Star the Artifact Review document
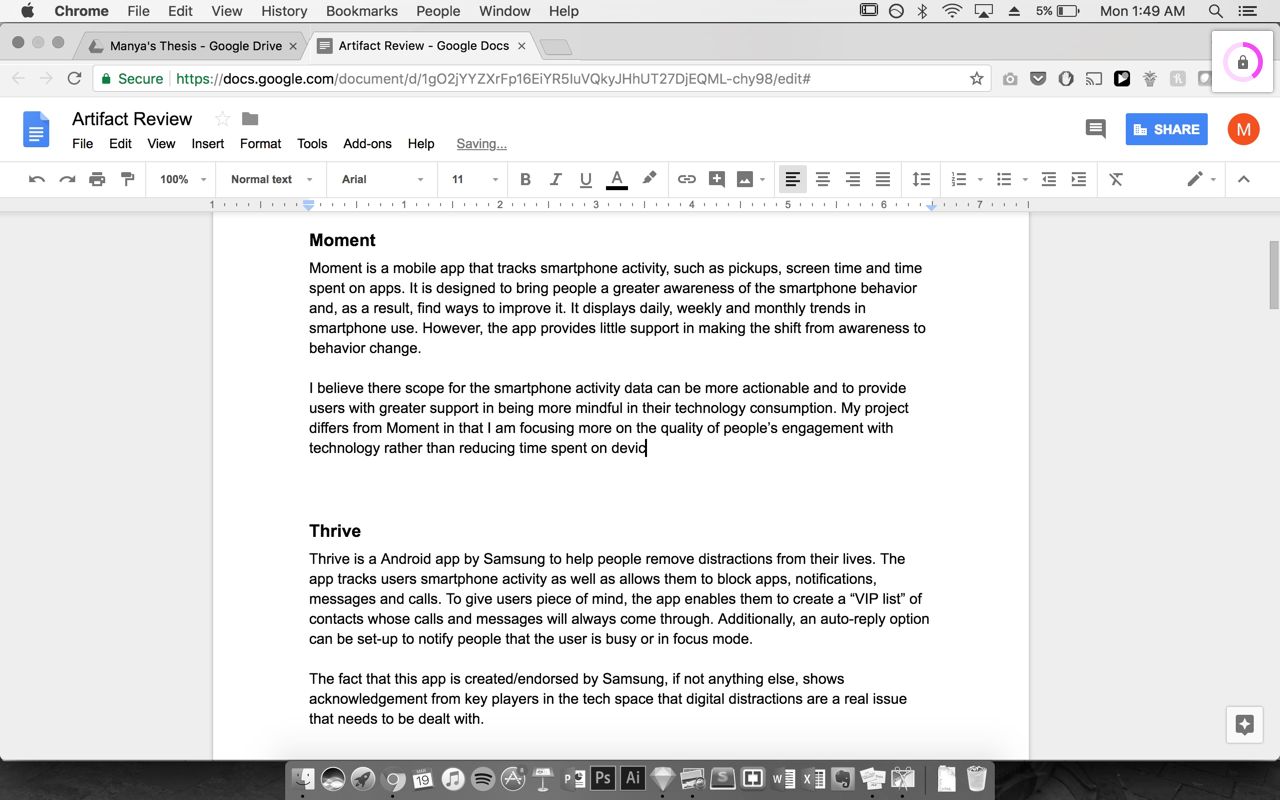This screenshot has height=800, width=1280. (x=222, y=119)
